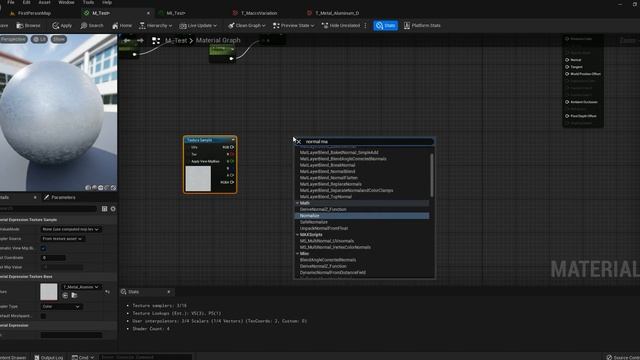Image resolution: width=640 pixels, height=360 pixels.
Task: Open the Window menu
Action: click(66, 2)
